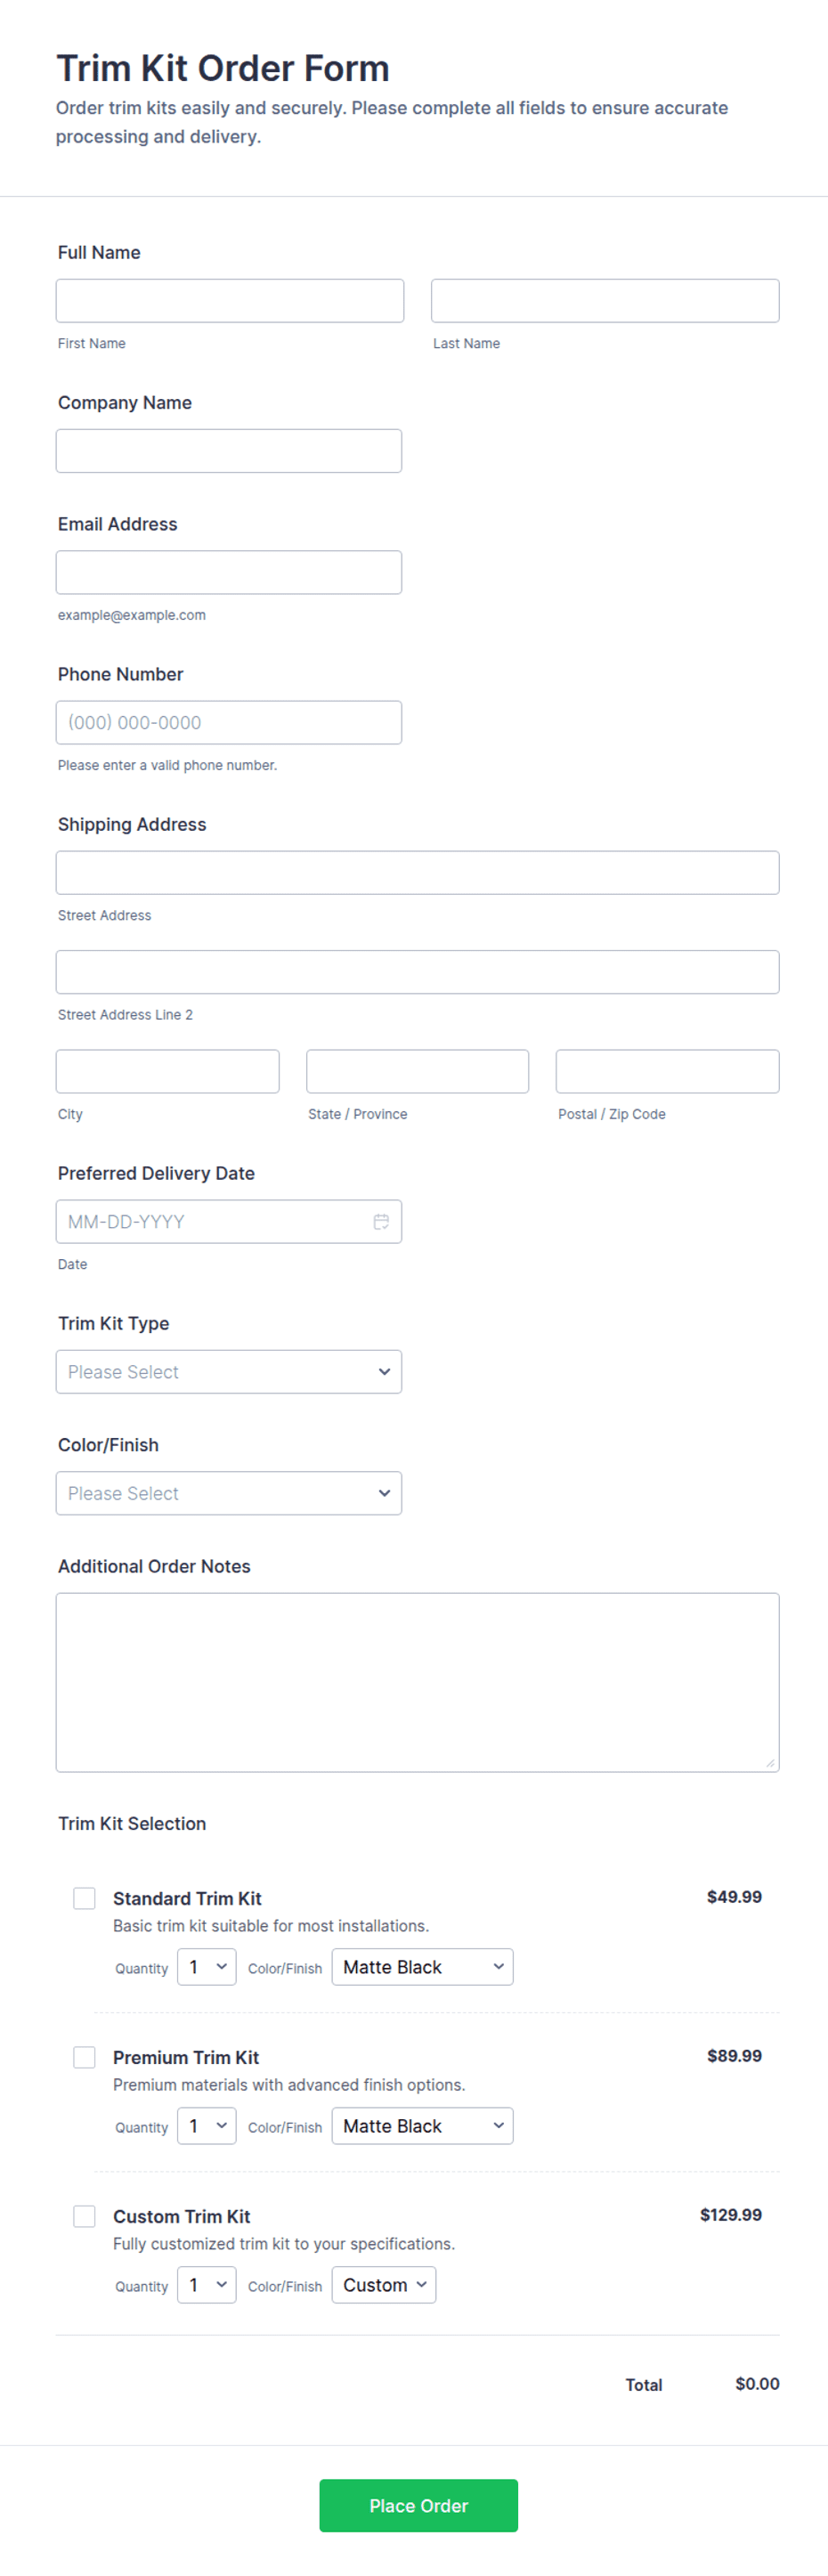
Task: Click the Postal / Zip Code field
Action: tap(668, 1071)
